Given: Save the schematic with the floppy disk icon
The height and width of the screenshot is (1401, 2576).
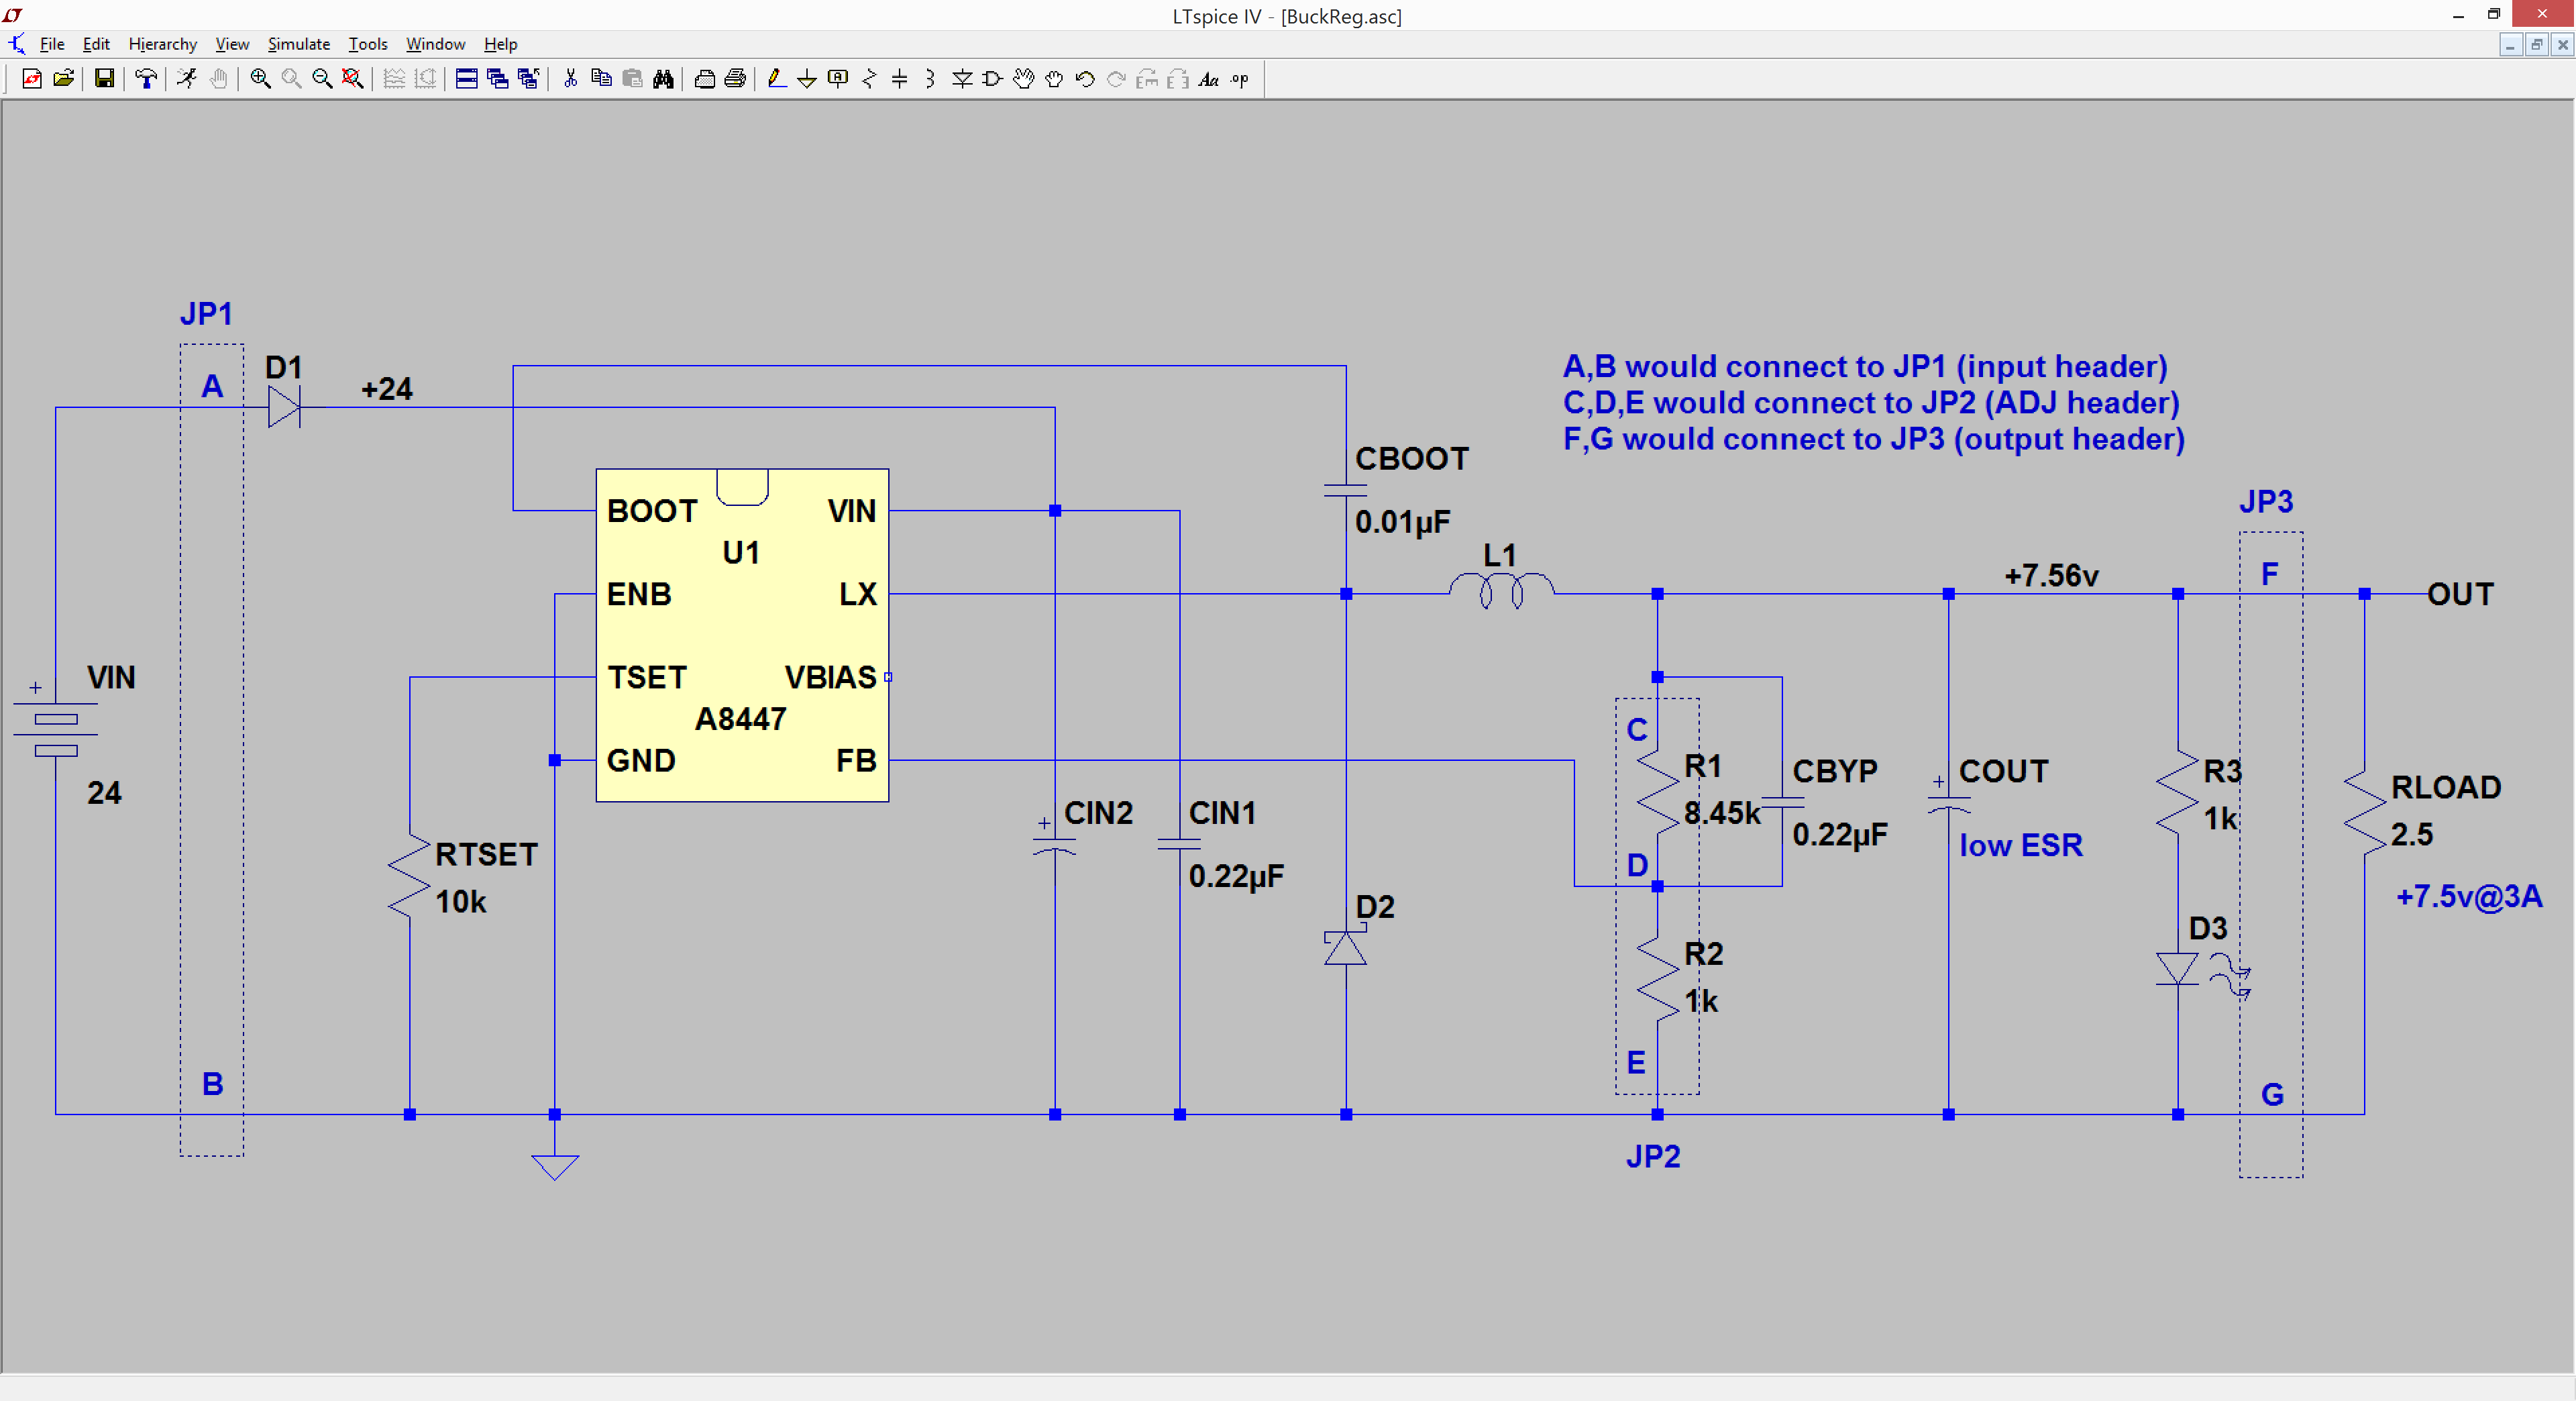Looking at the screenshot, I should click(104, 79).
